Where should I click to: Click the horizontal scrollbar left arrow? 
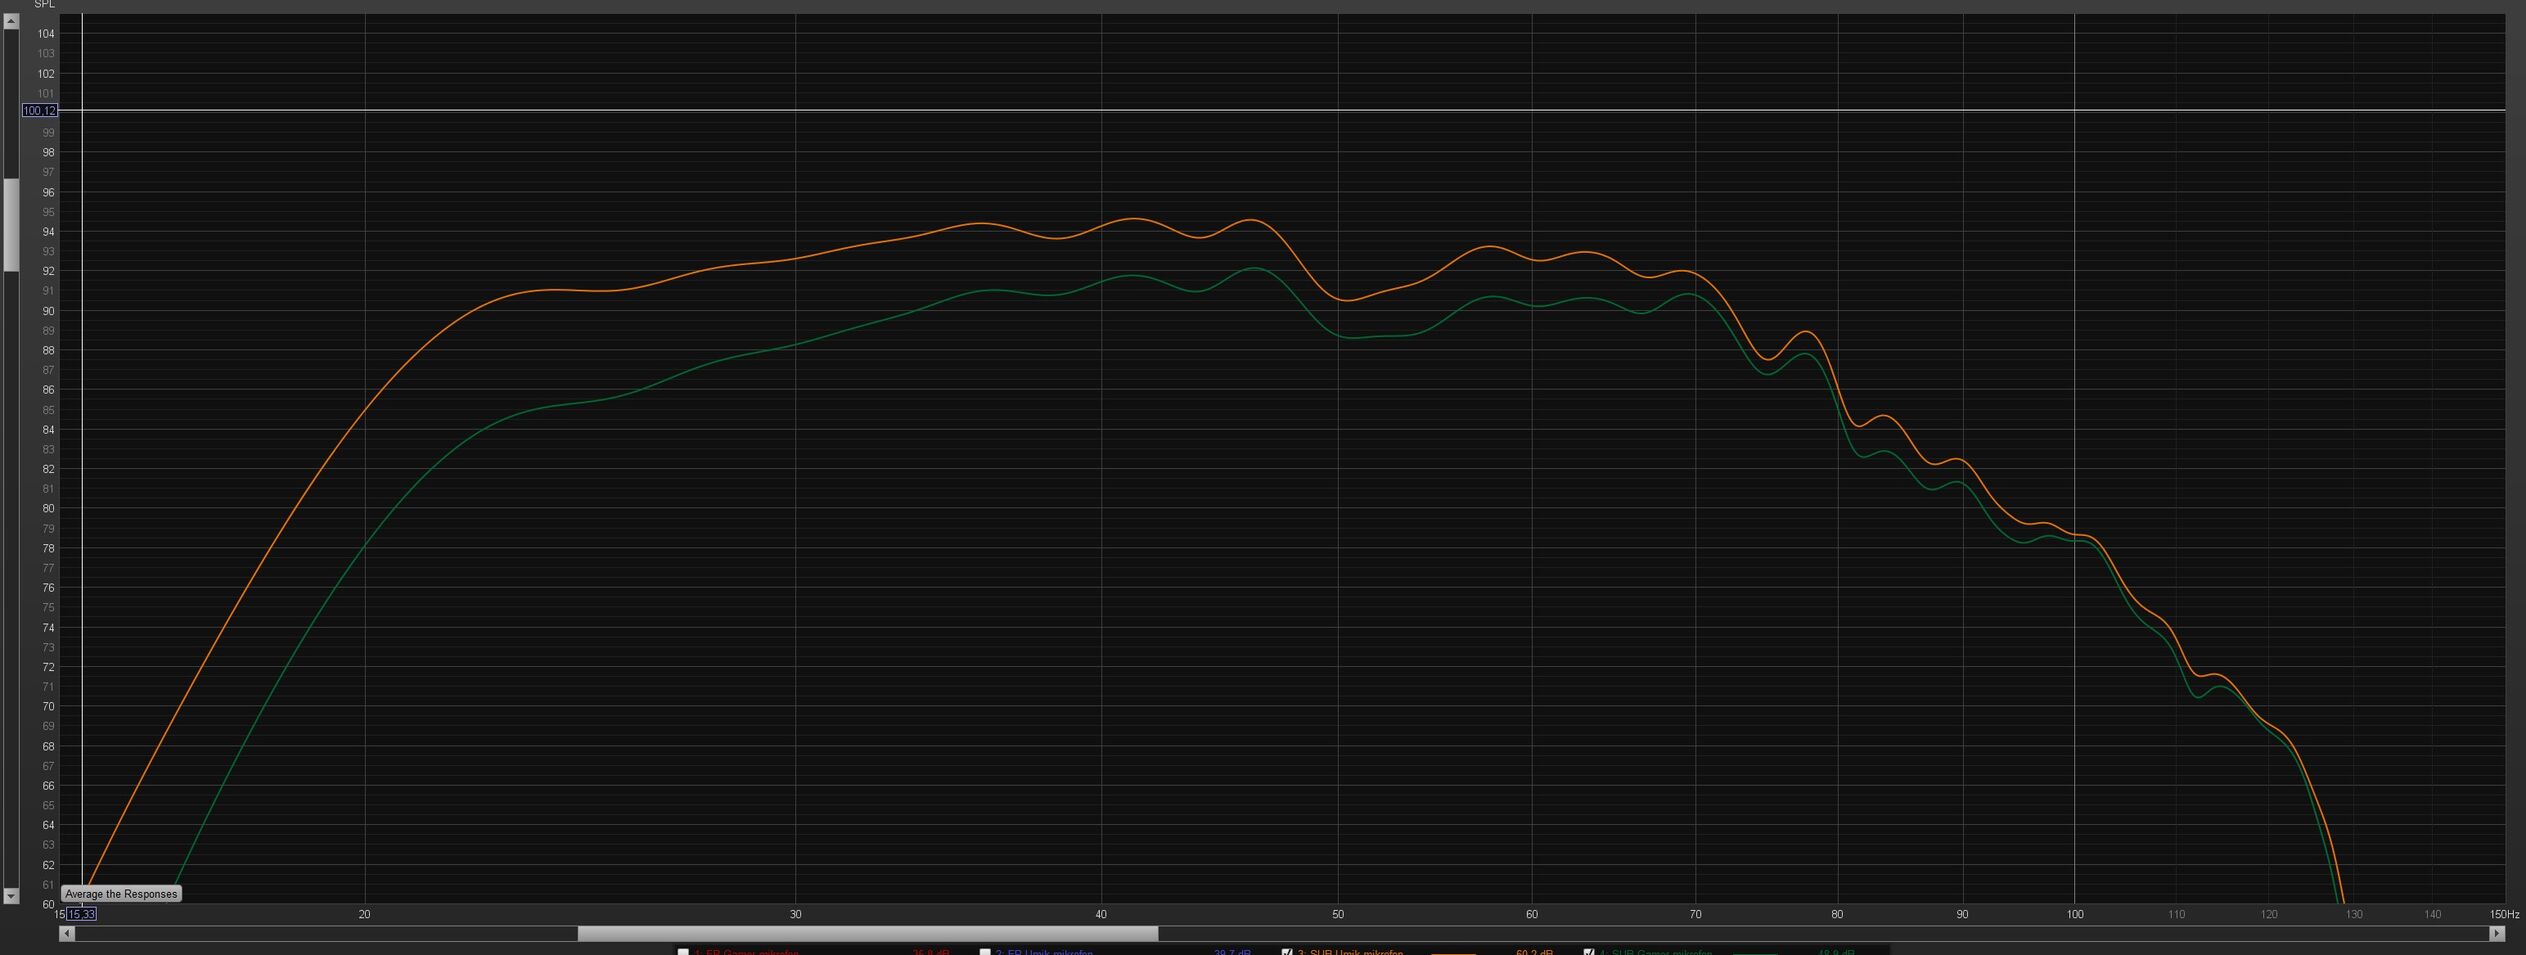pyautogui.click(x=67, y=933)
